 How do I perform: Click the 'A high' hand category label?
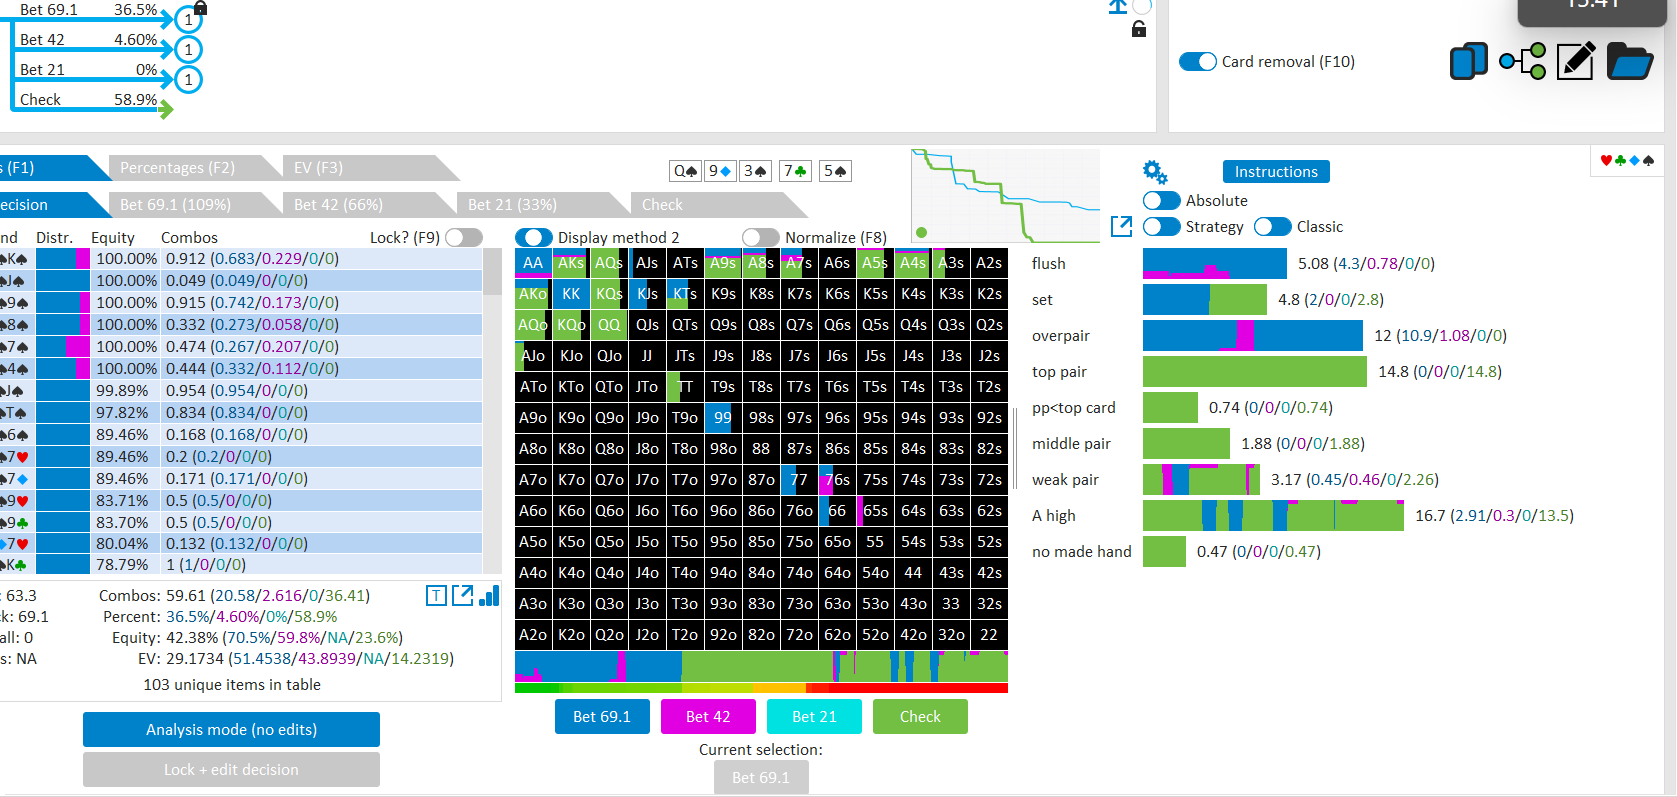pos(1054,516)
